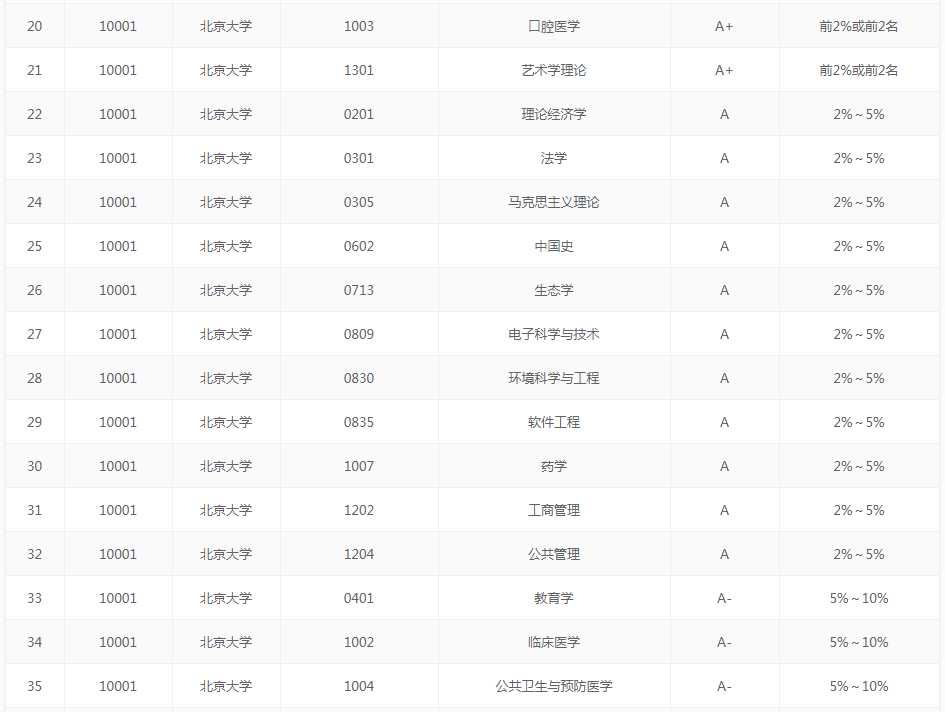The width and height of the screenshot is (945, 712).
Task: Select 北京大学 in row 34
Action: tap(226, 642)
